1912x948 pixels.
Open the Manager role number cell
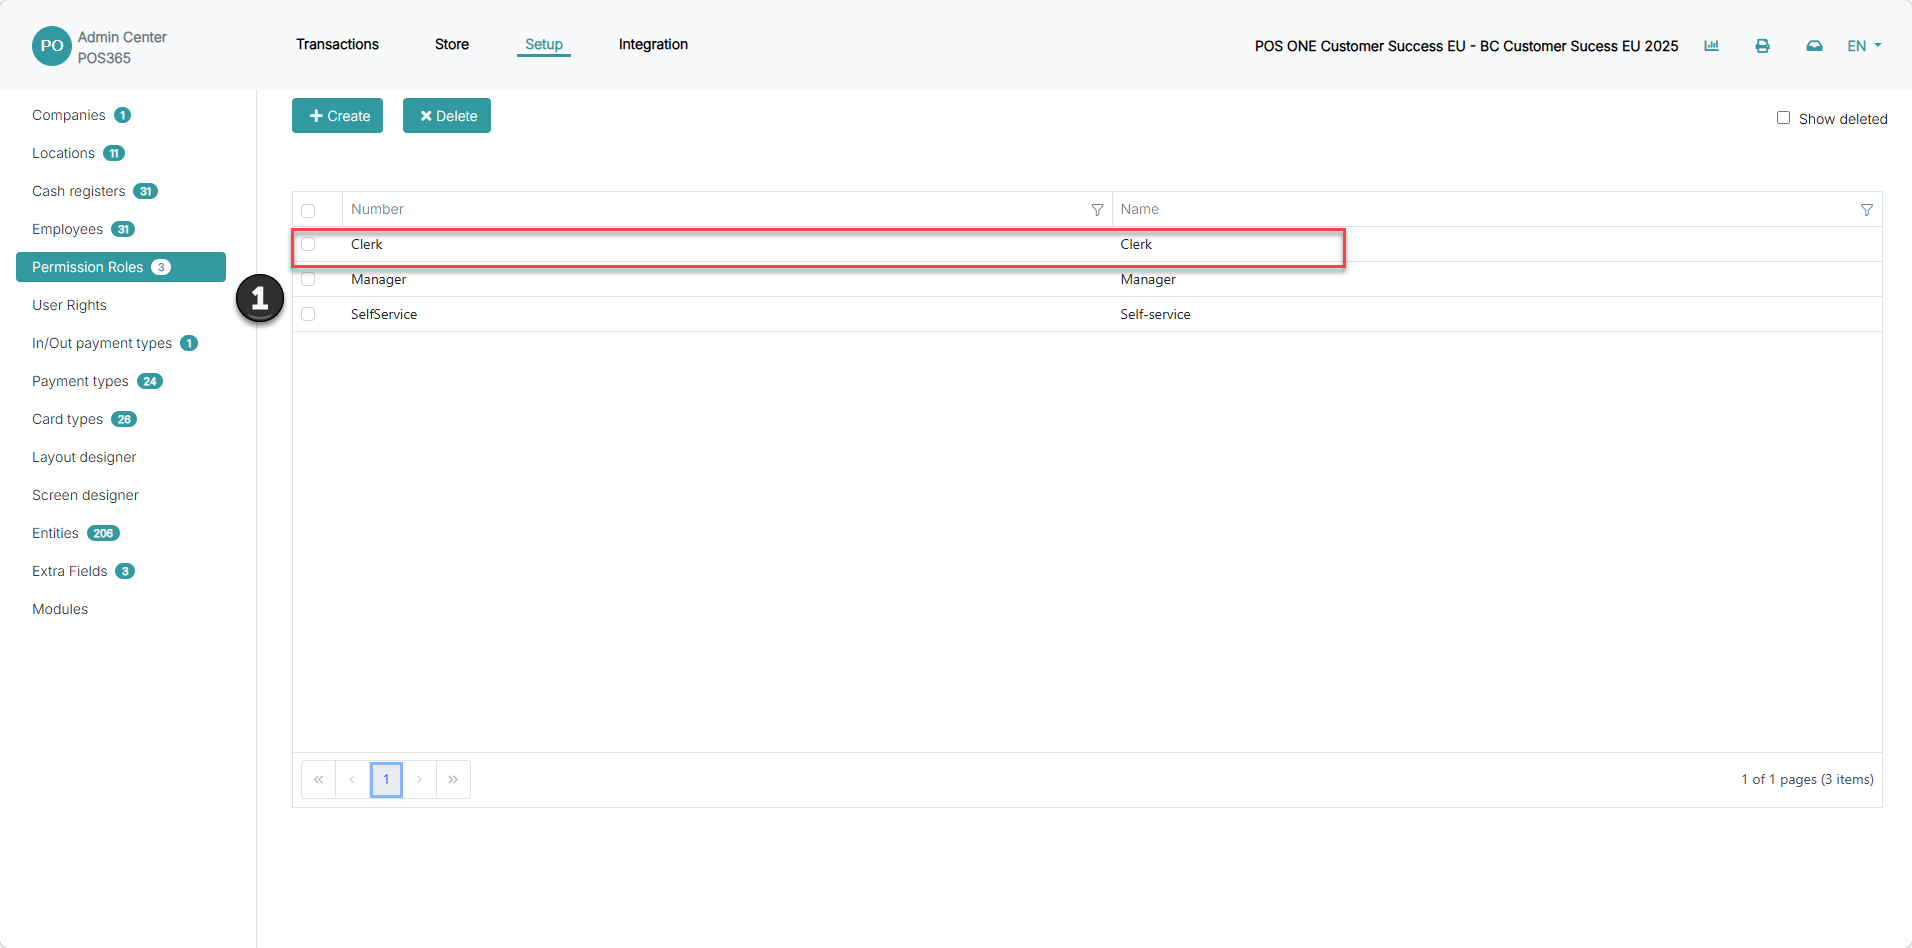coord(378,279)
